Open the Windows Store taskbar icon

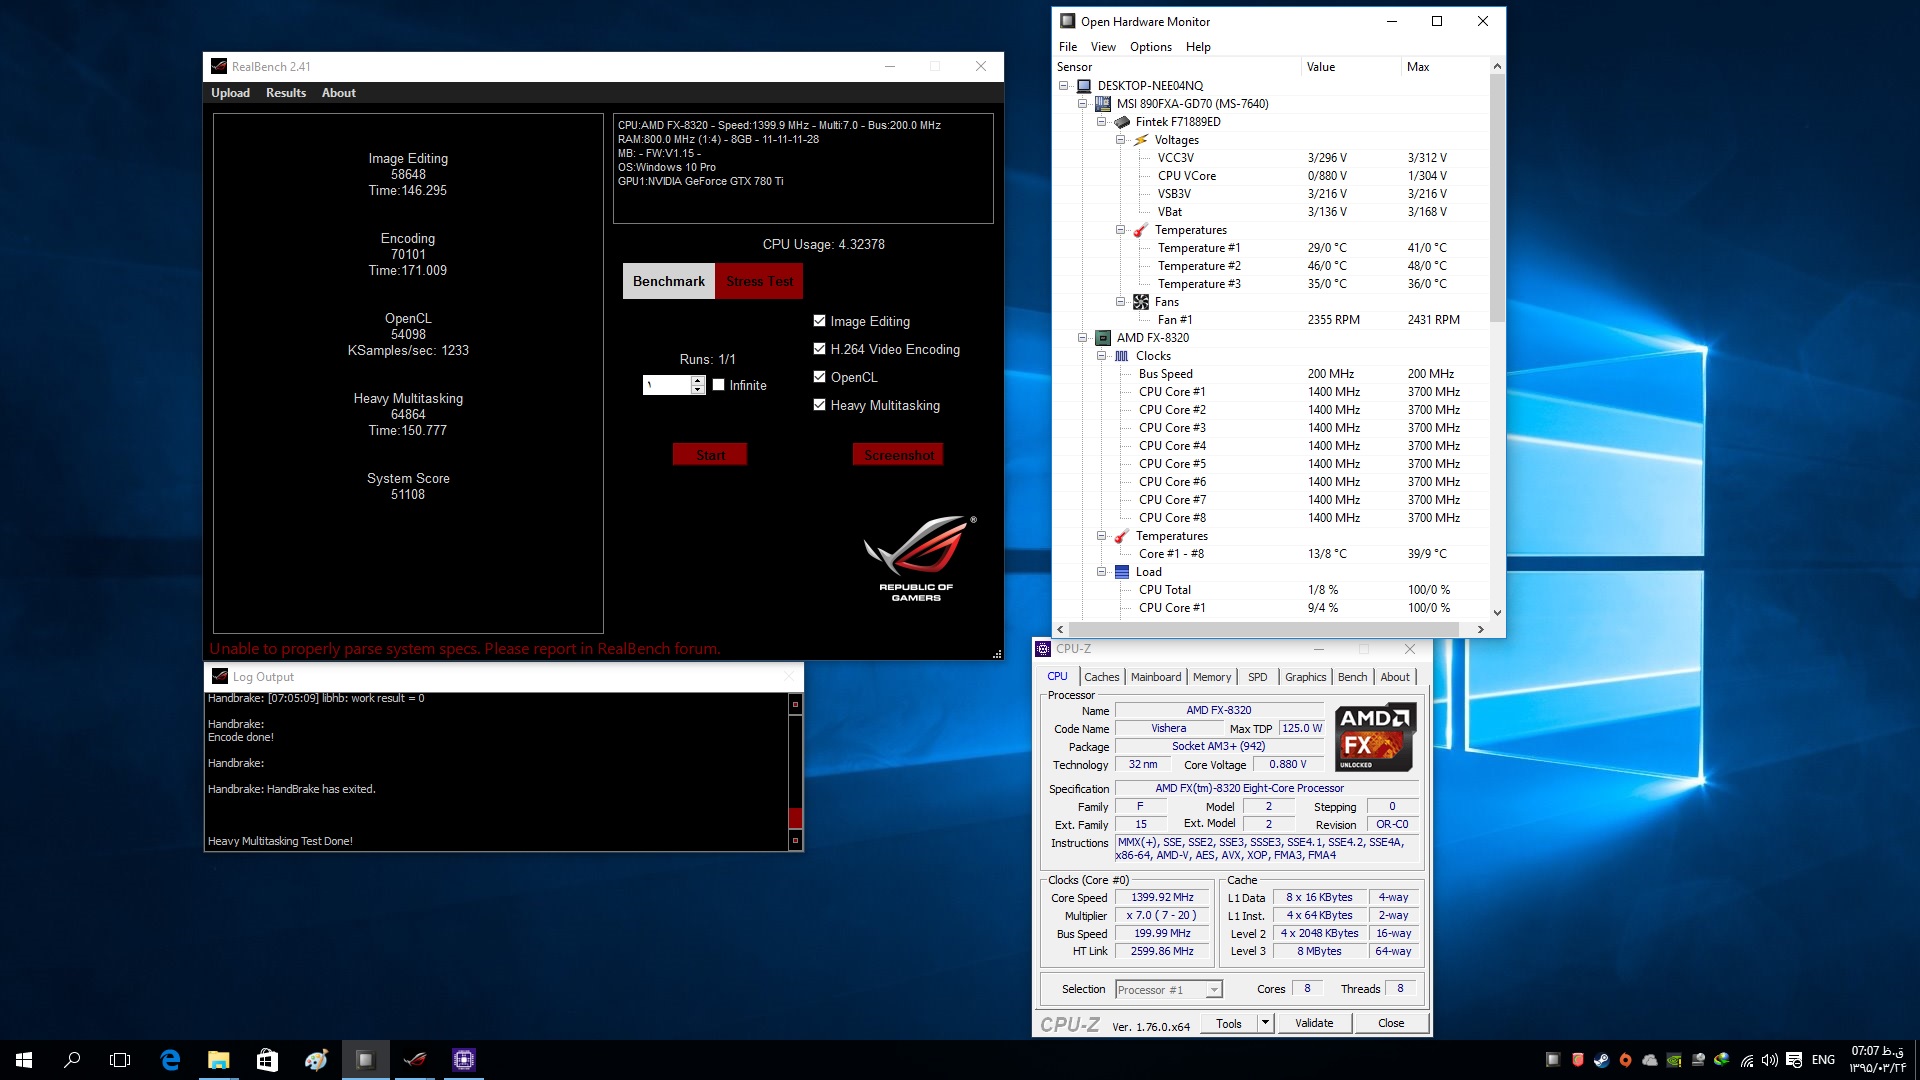pyautogui.click(x=267, y=1060)
